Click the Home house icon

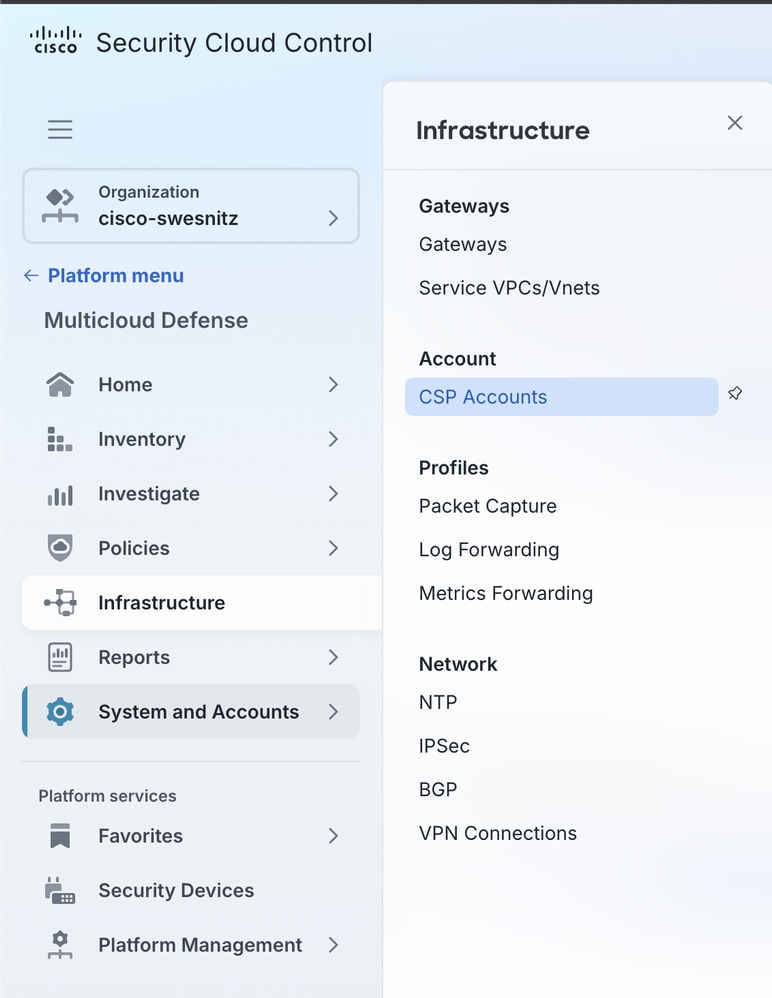(60, 384)
